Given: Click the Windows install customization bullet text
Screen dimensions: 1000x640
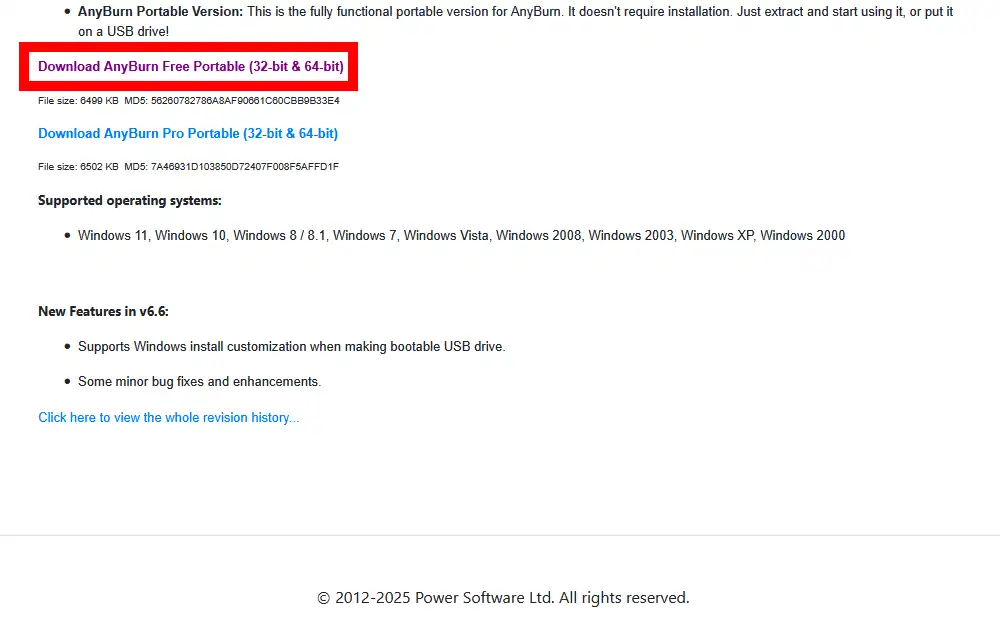Looking at the screenshot, I should pyautogui.click(x=291, y=347).
